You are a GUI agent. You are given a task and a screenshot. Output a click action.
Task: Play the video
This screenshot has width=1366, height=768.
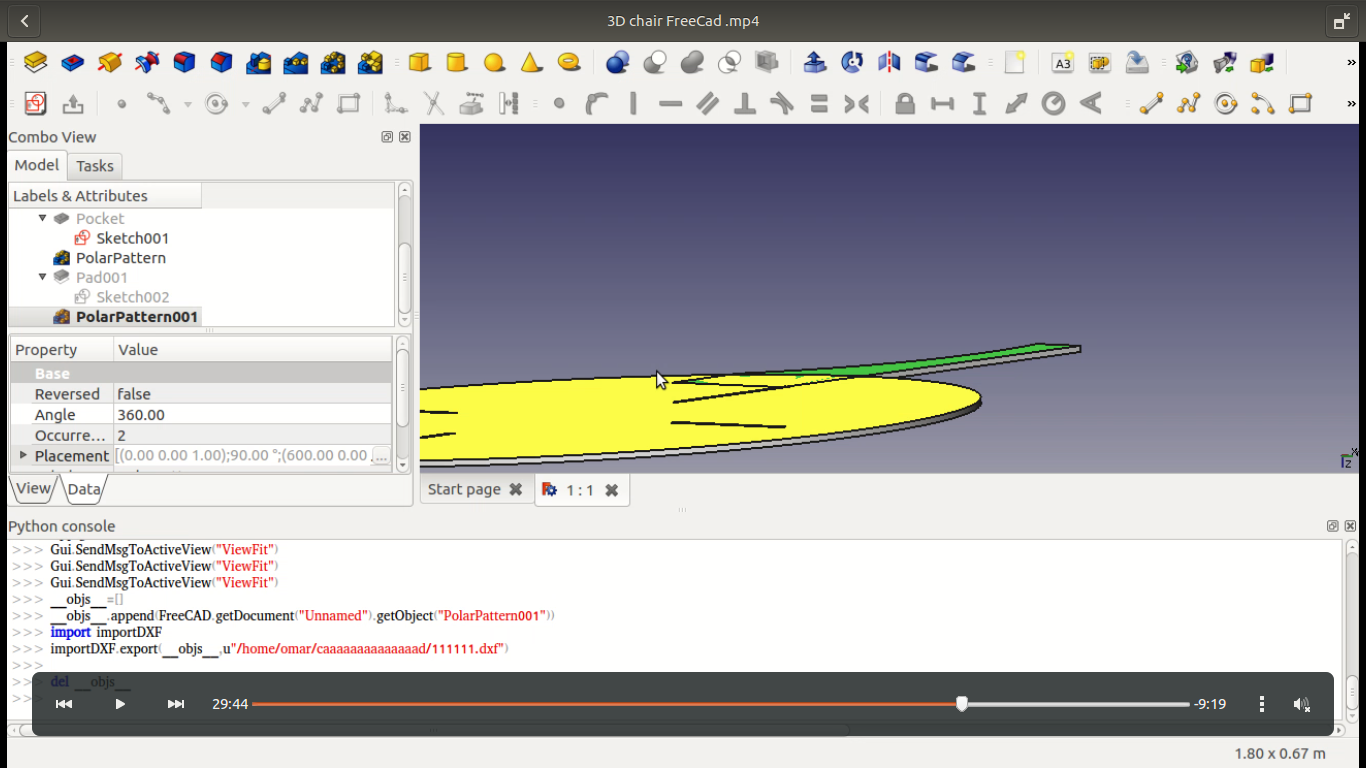tap(120, 704)
